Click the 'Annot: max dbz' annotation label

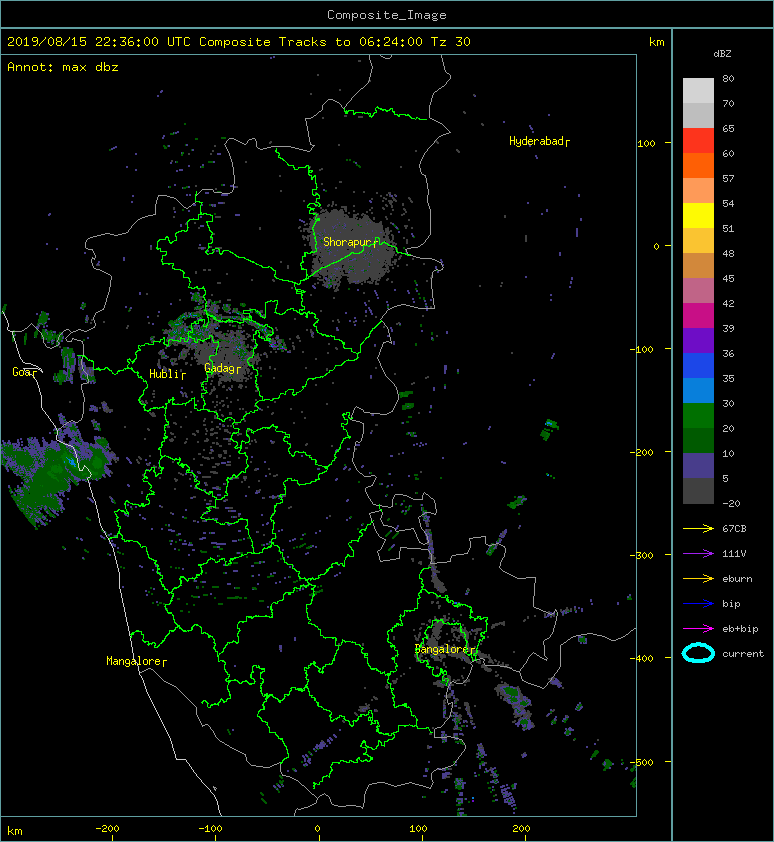click(63, 67)
